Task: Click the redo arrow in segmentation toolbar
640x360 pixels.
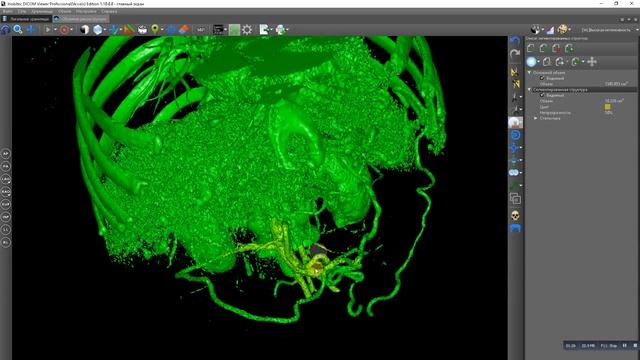Action: (515, 53)
